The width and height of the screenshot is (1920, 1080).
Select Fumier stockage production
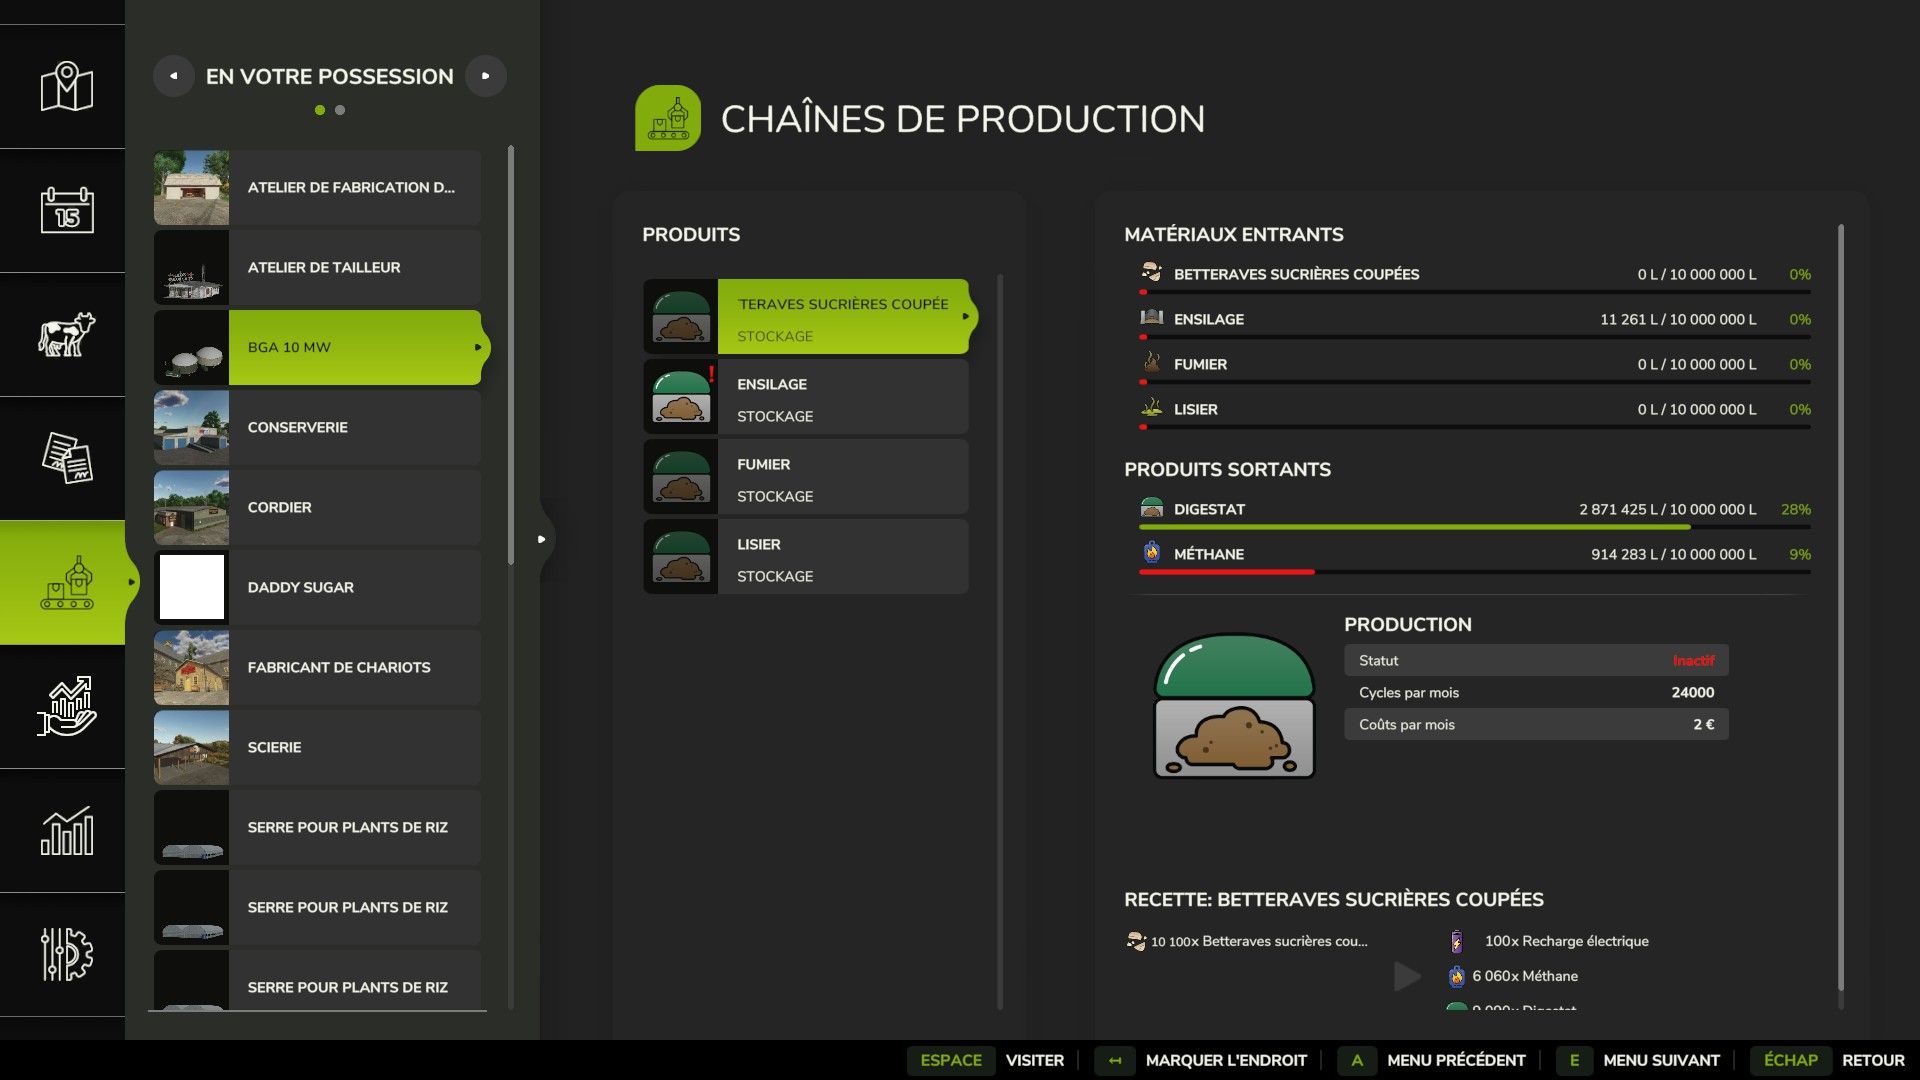coord(806,478)
